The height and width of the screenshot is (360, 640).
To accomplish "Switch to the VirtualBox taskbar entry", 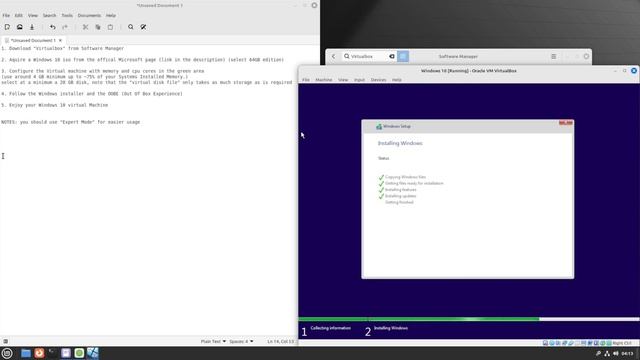I will click(x=93, y=353).
